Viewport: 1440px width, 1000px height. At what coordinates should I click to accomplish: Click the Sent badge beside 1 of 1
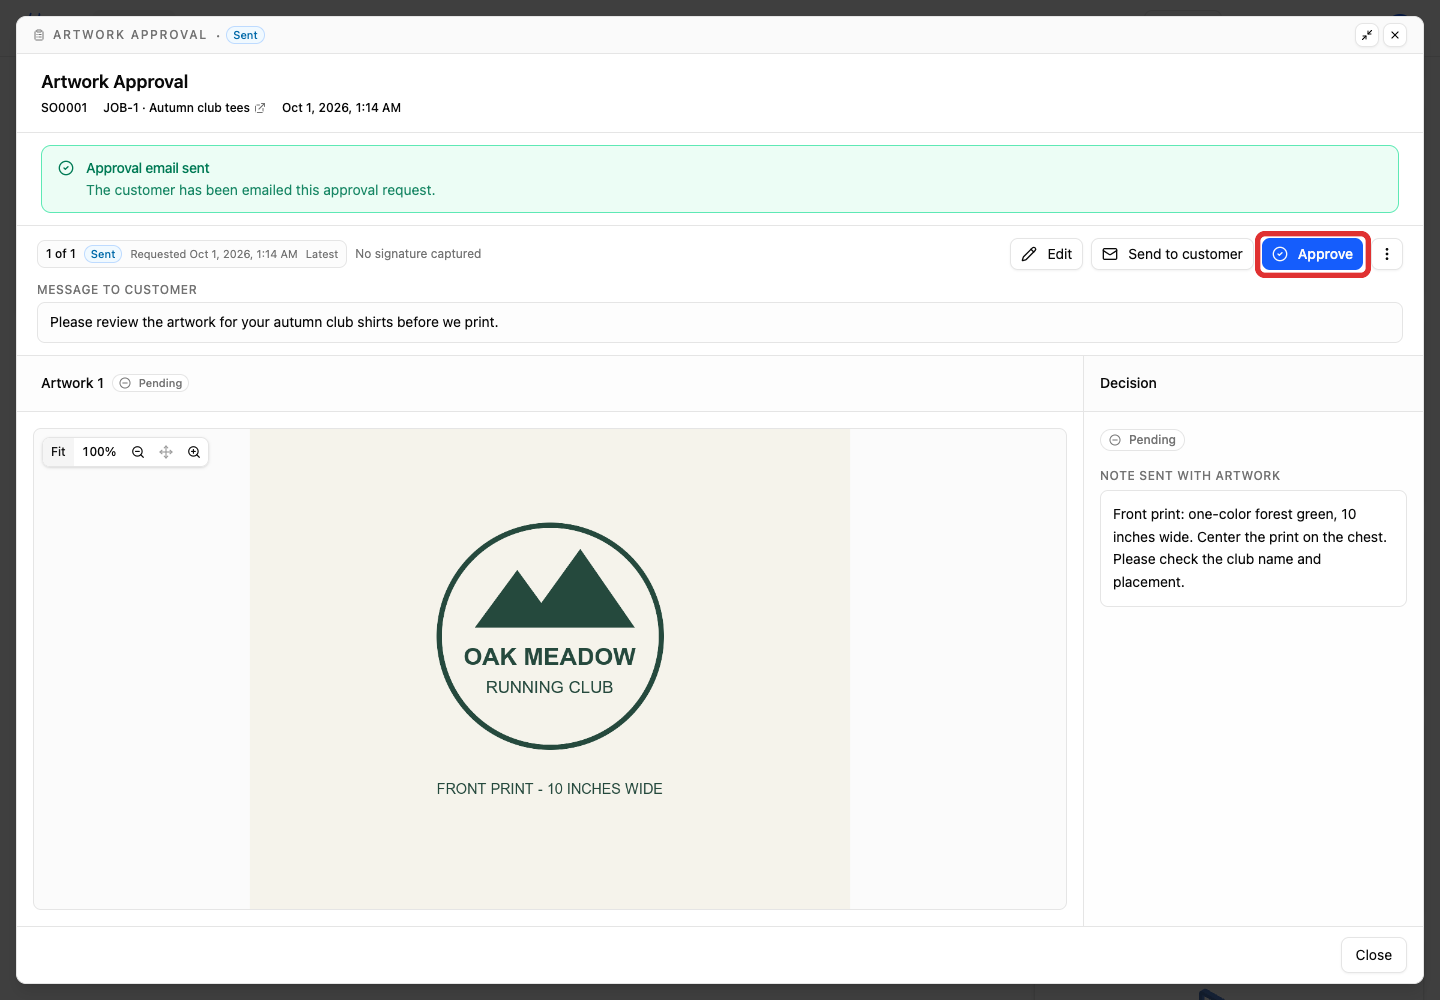click(103, 254)
